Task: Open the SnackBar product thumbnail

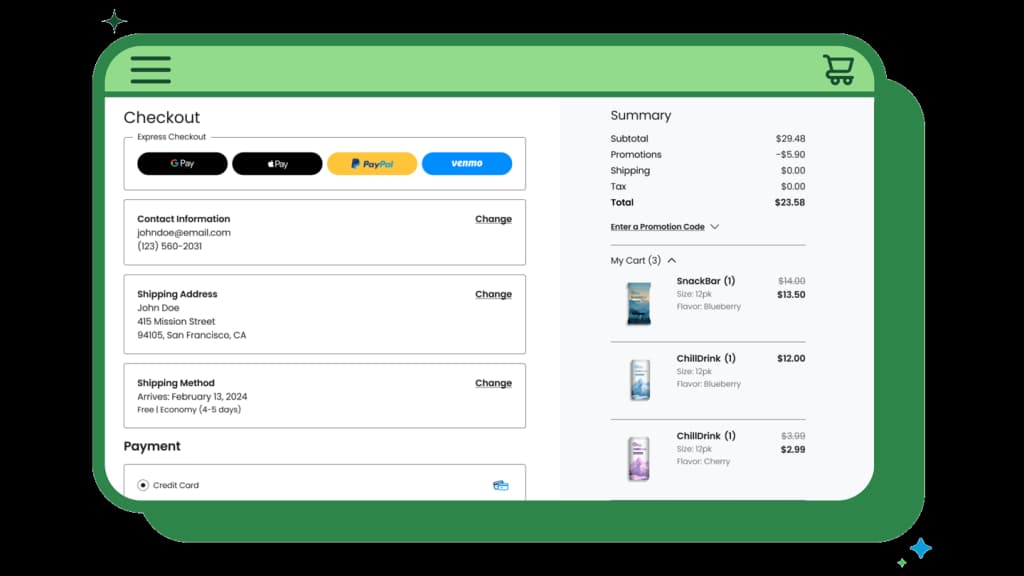Action: [x=638, y=303]
